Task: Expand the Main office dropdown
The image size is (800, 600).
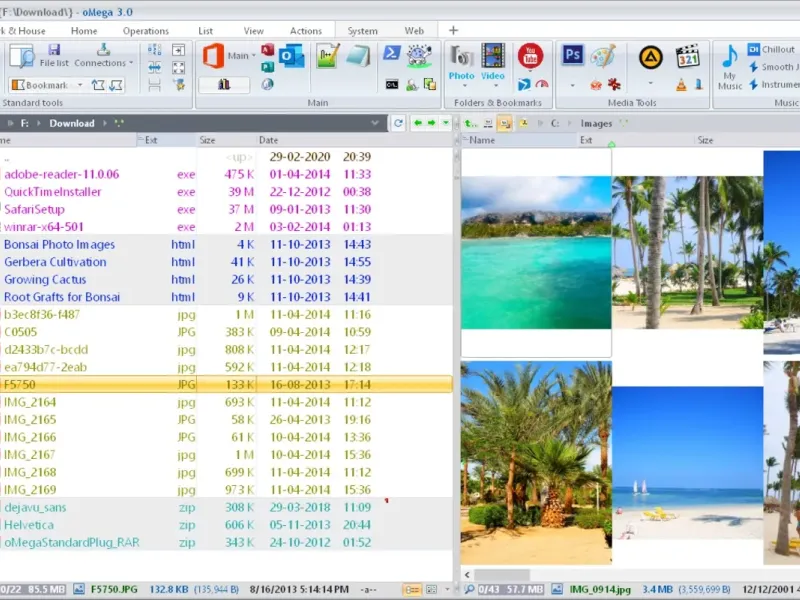Action: pos(254,56)
